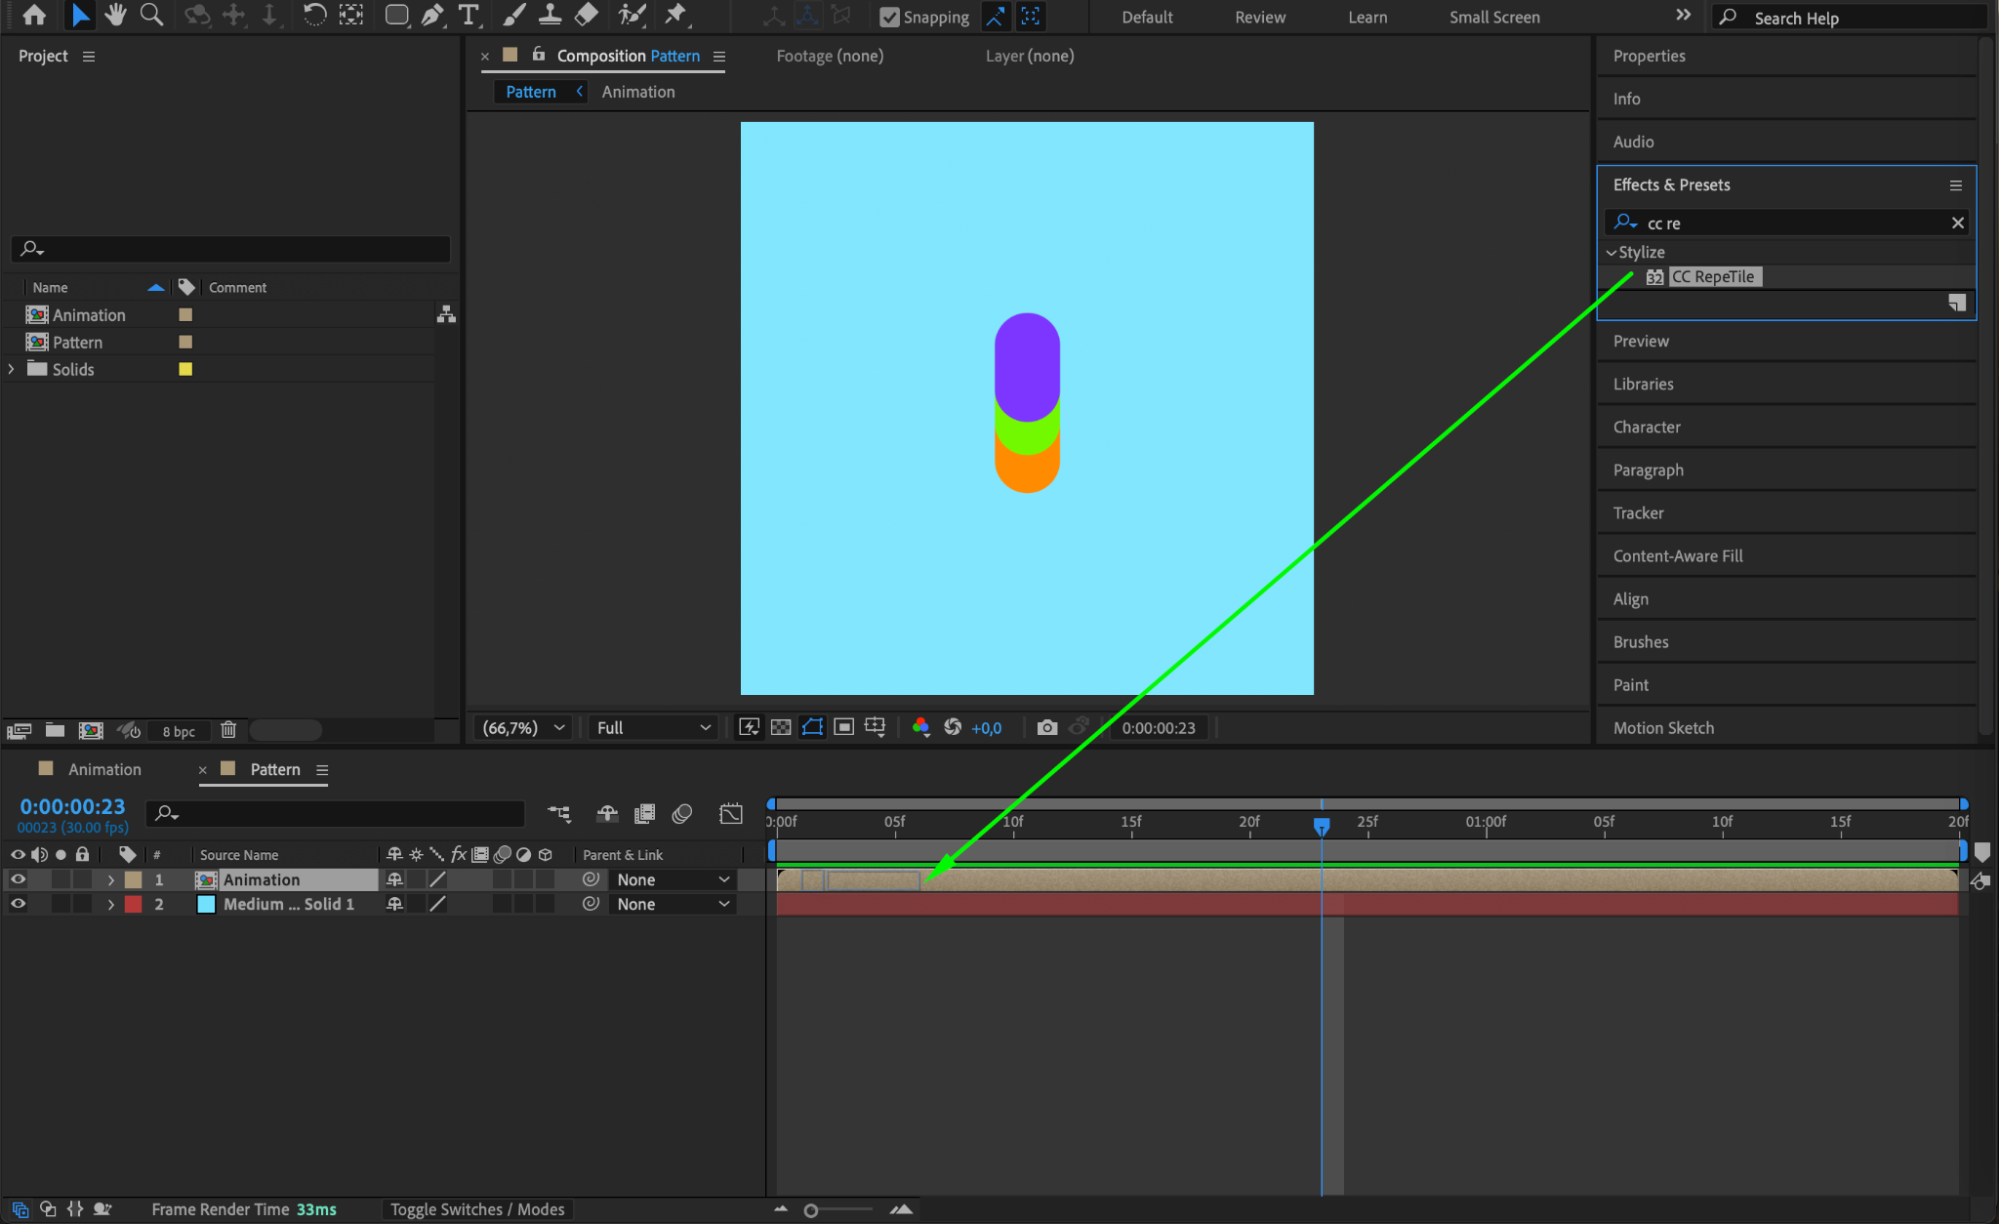Click the Take Snapshot camera icon
This screenshot has height=1224, width=1999.
click(1046, 728)
